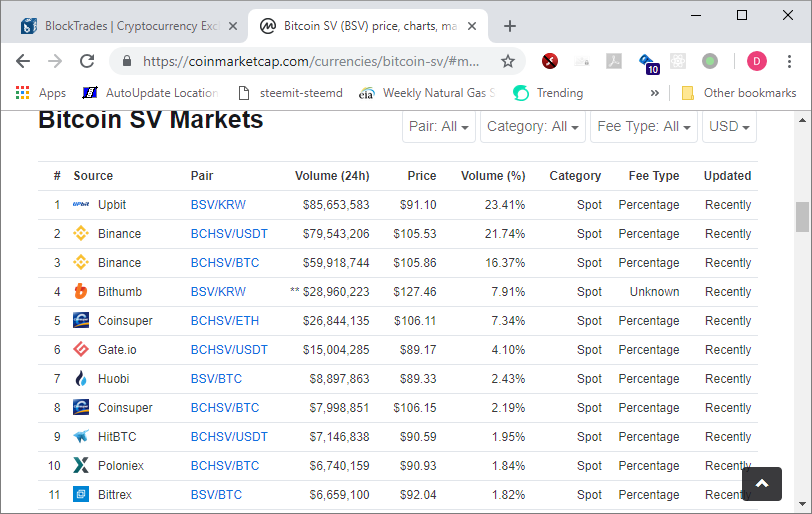Viewport: 812px width, 514px height.
Task: Expand the Fee Type: All dropdown
Action: 644,126
